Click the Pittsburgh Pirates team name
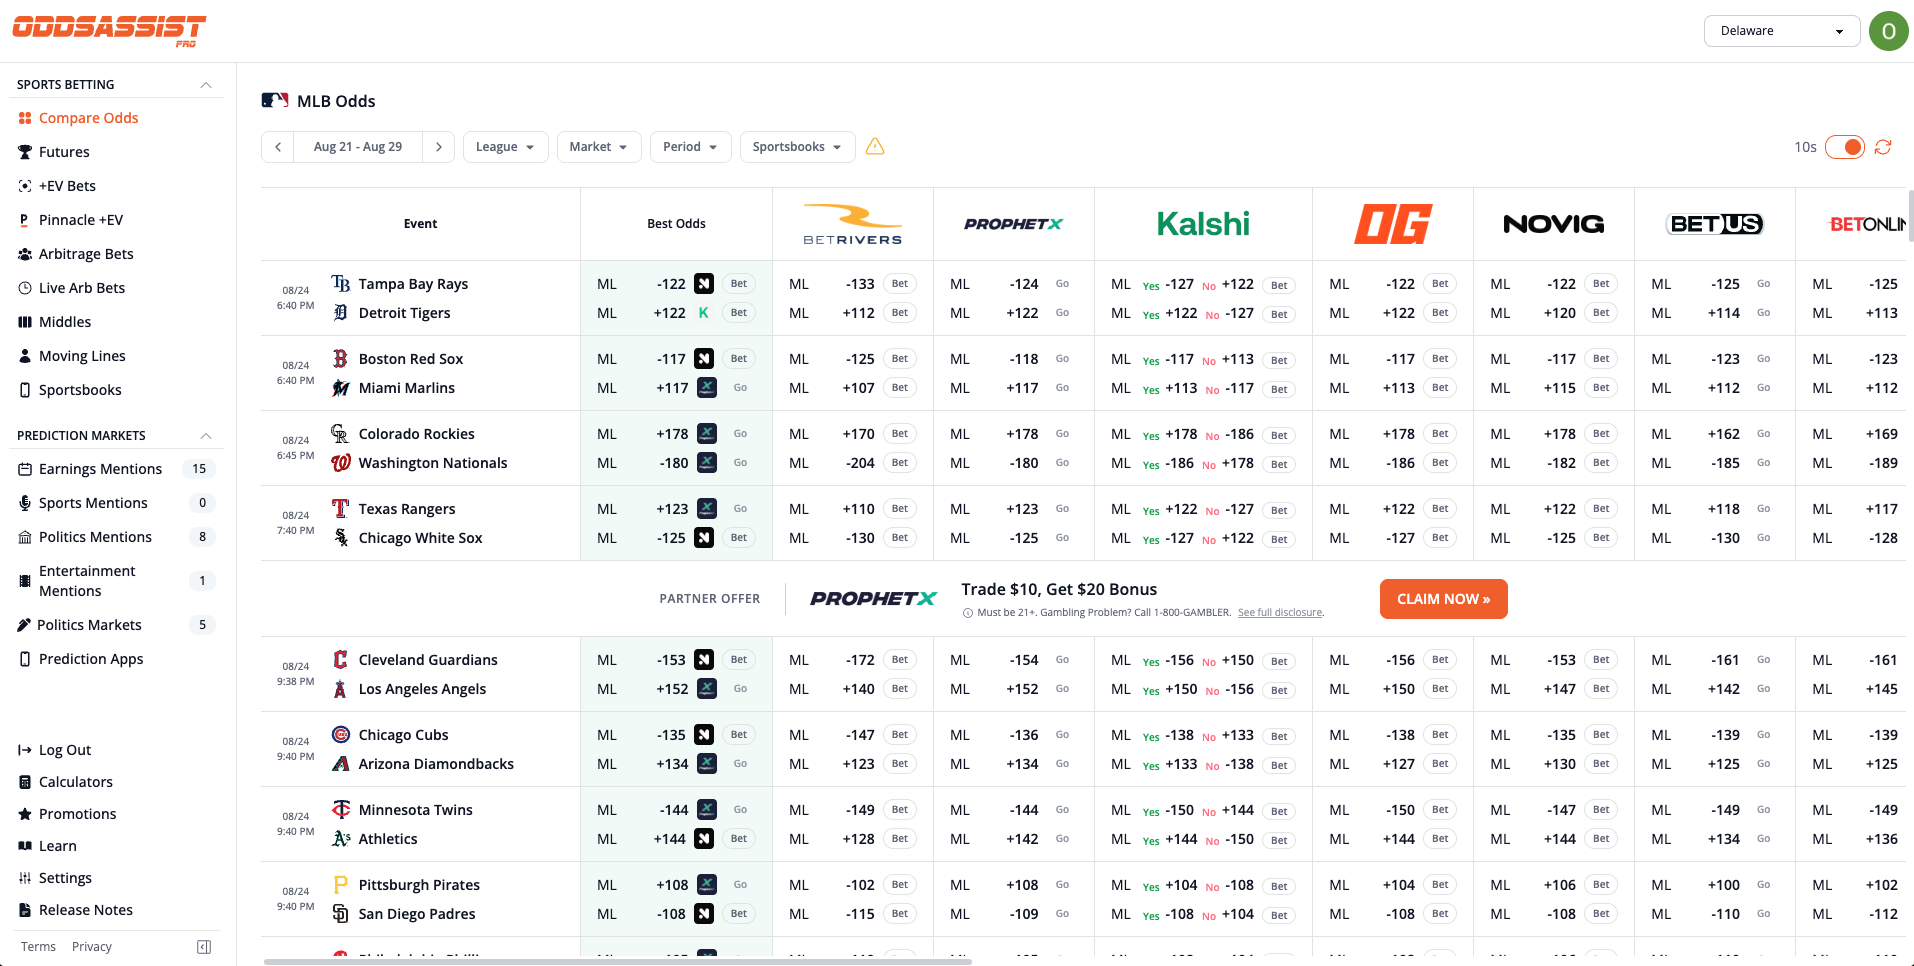 [x=419, y=885]
